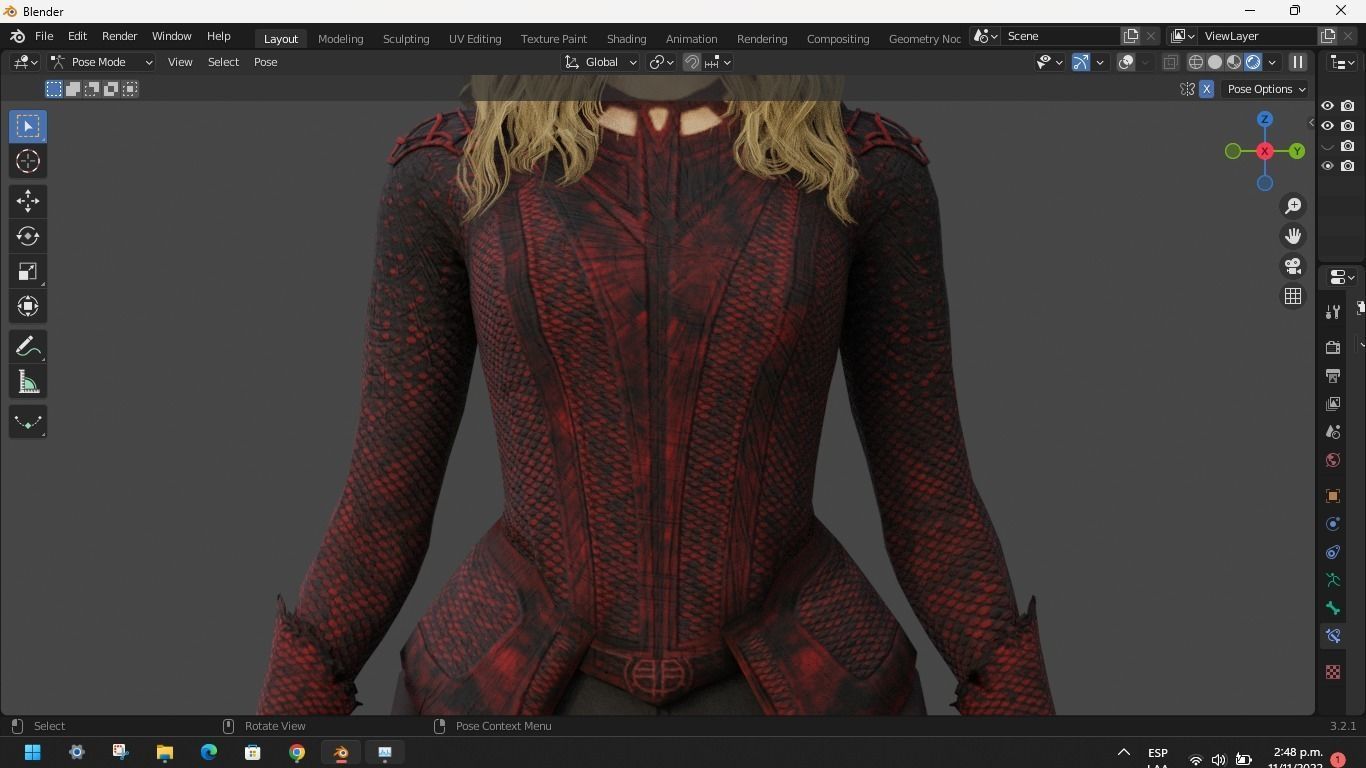Open Google Chrome from the taskbar

pos(297,752)
